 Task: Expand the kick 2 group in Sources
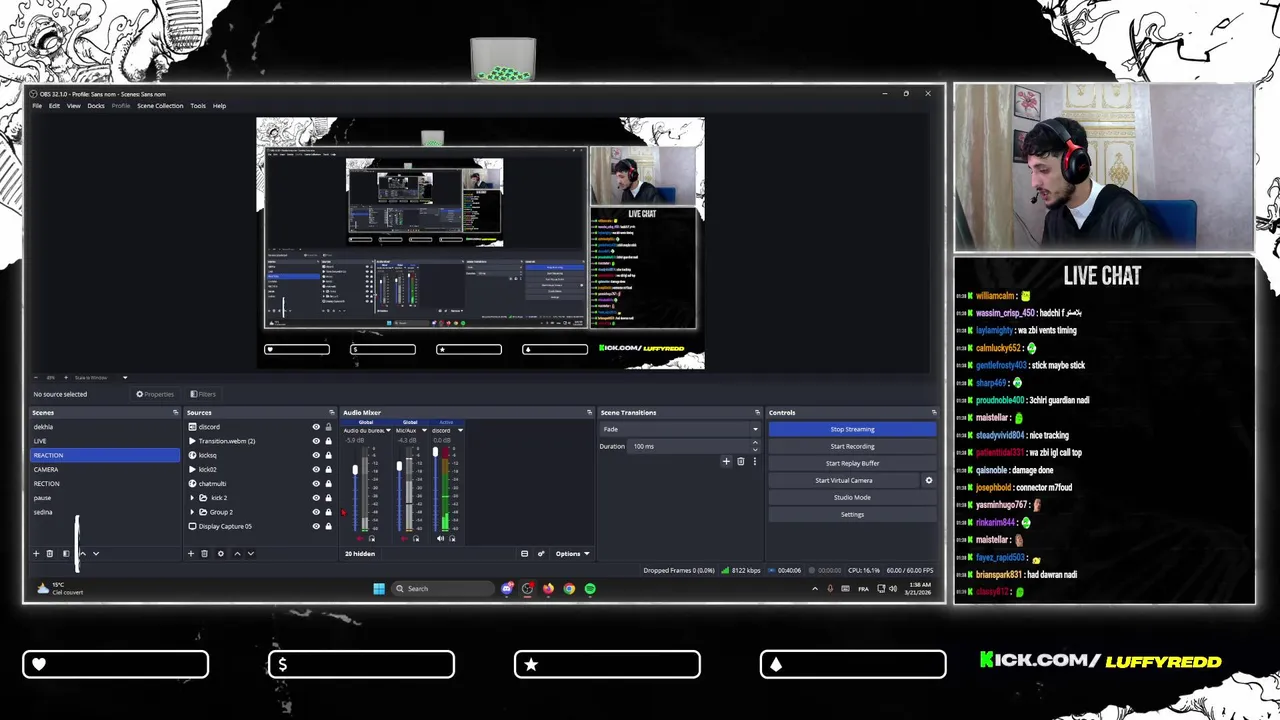(192, 498)
